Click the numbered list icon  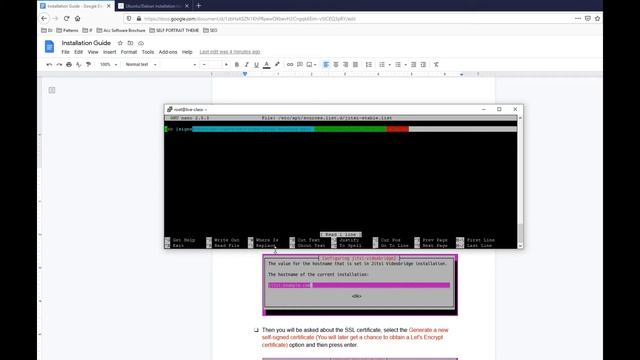pyautogui.click(x=382, y=64)
